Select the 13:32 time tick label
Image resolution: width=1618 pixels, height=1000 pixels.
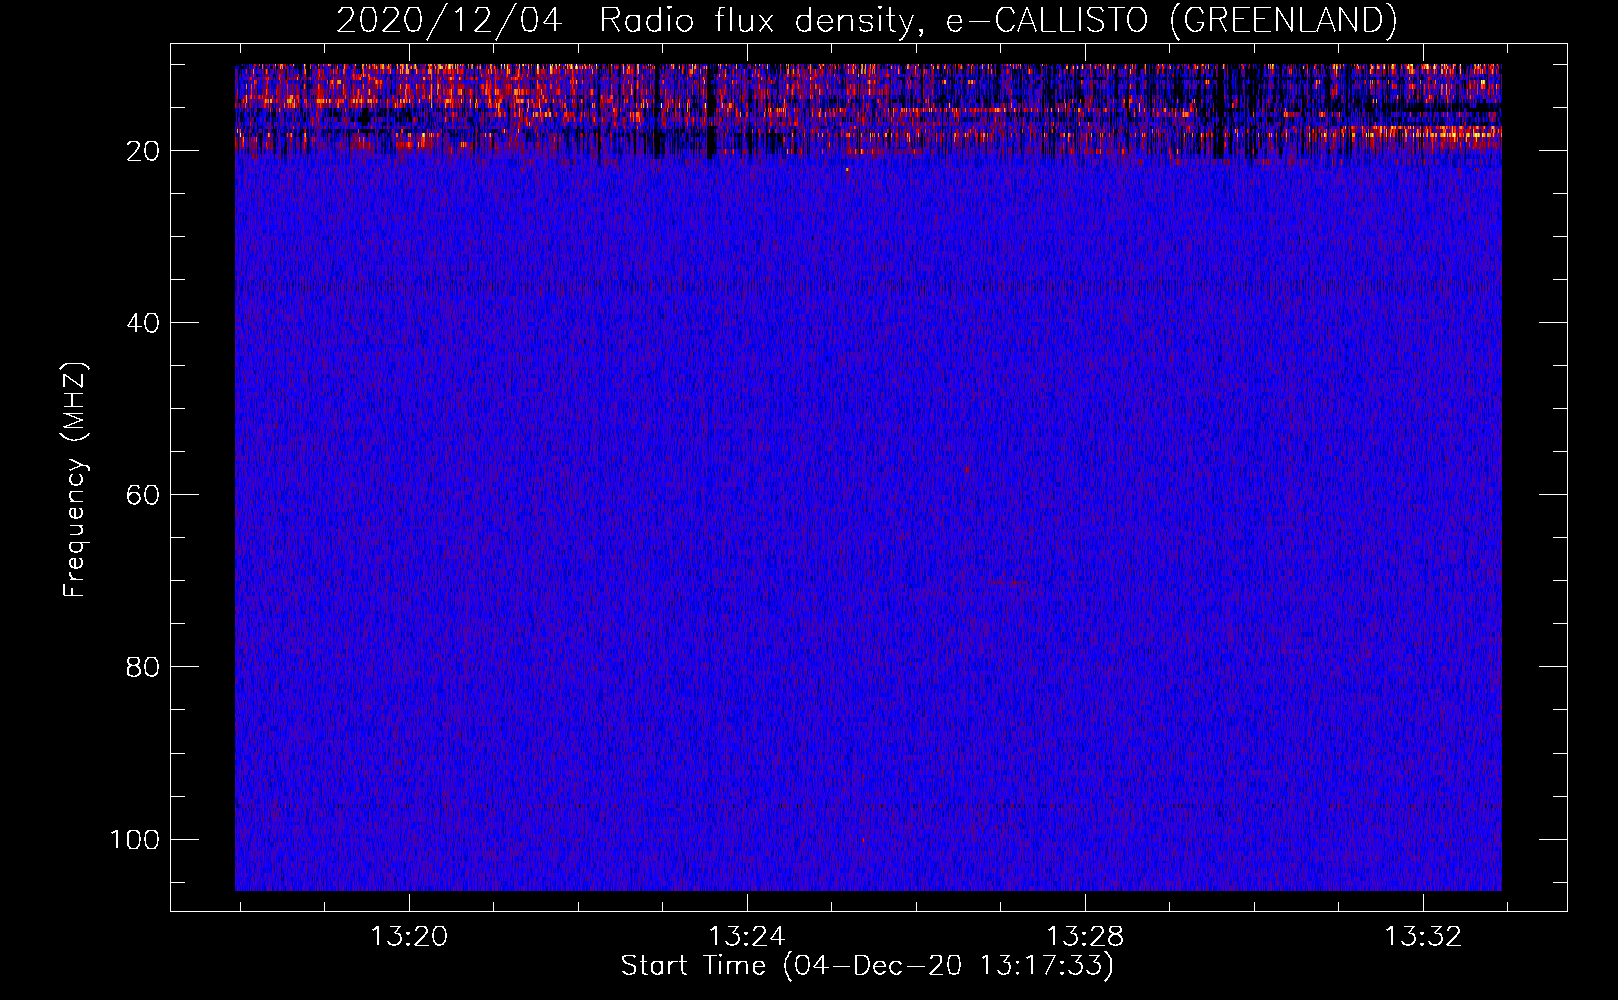[x=1423, y=936]
